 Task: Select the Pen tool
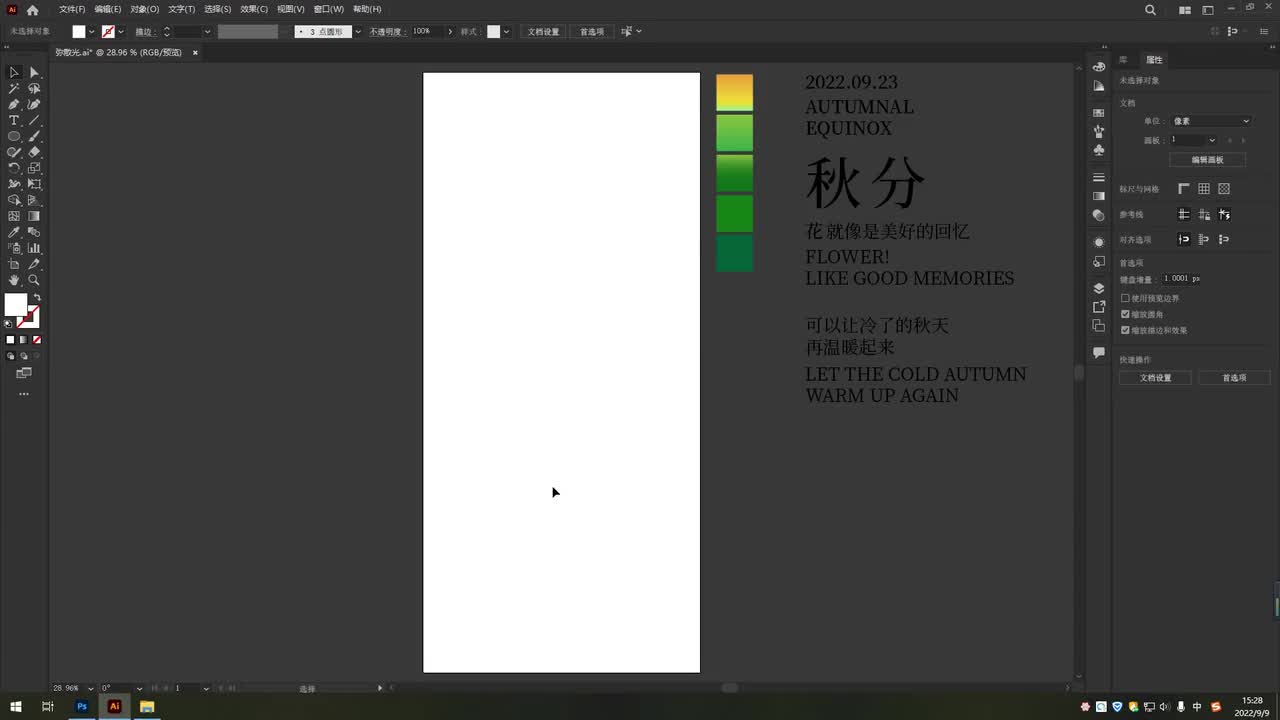pos(14,104)
